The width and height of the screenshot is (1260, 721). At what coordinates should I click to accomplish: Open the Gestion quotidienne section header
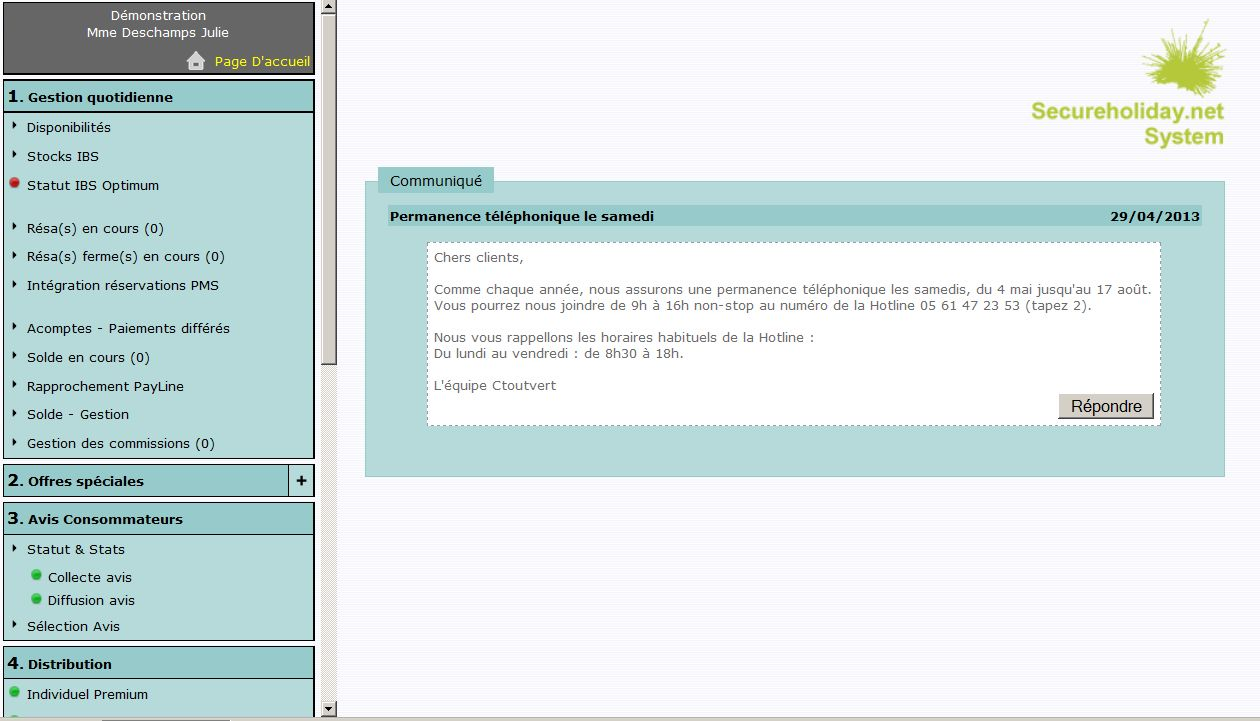[x=100, y=97]
